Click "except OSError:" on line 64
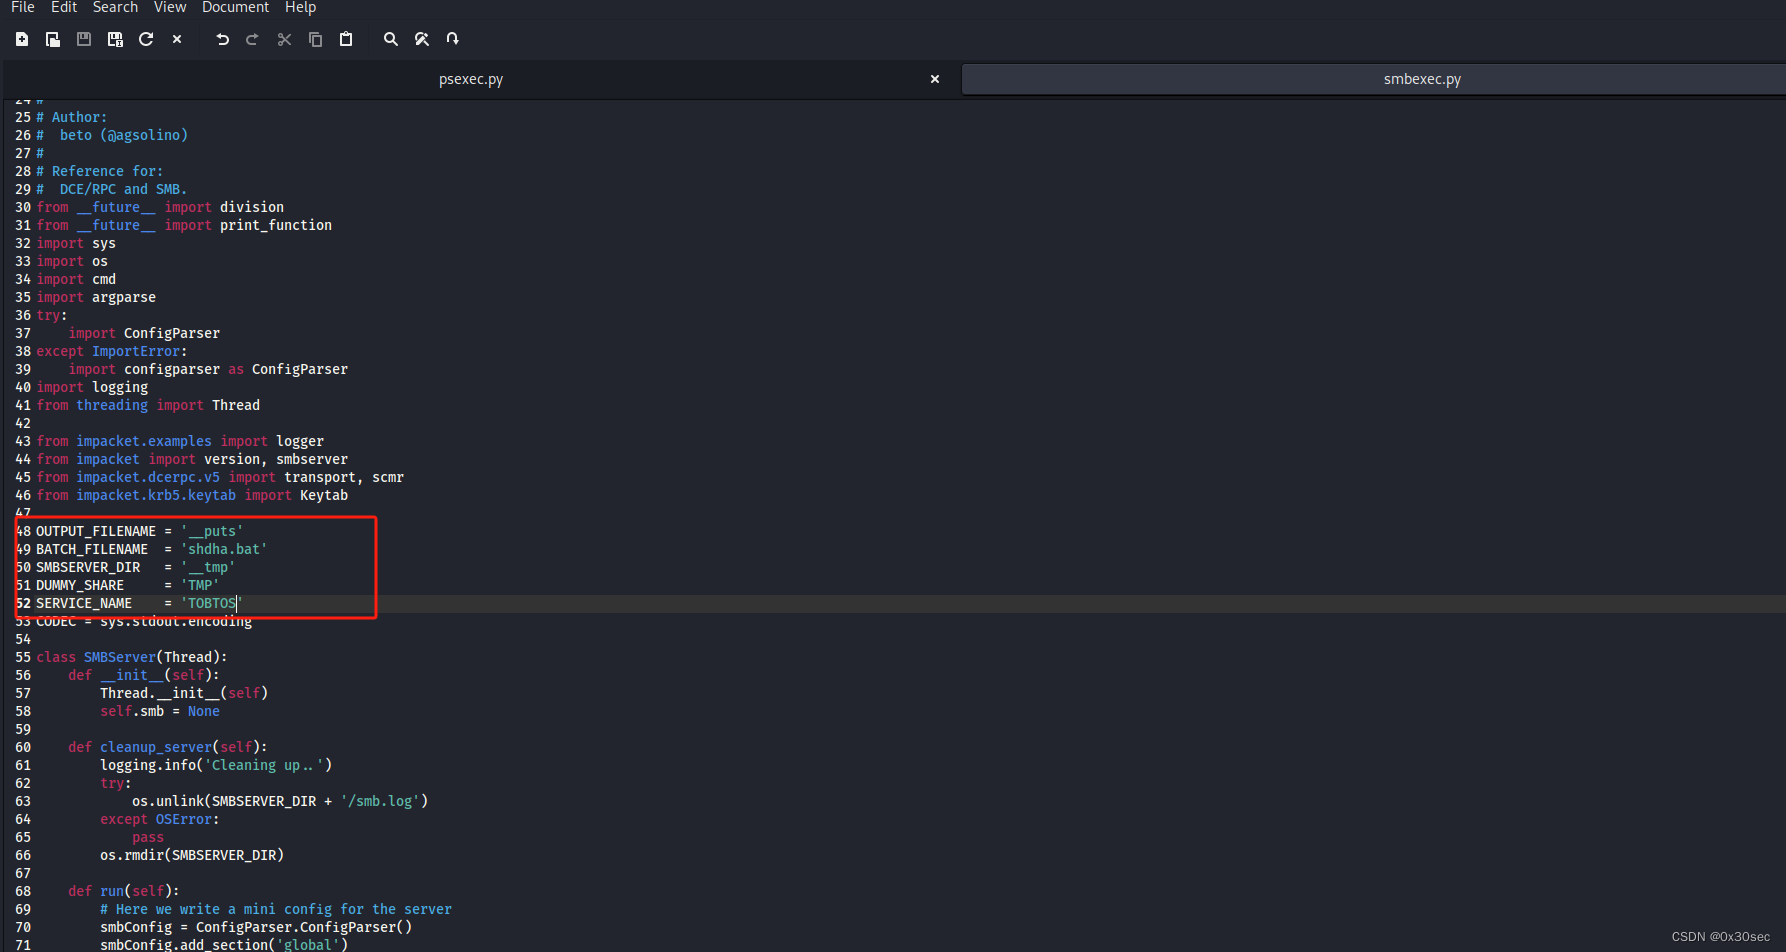The image size is (1786, 952). click(160, 819)
